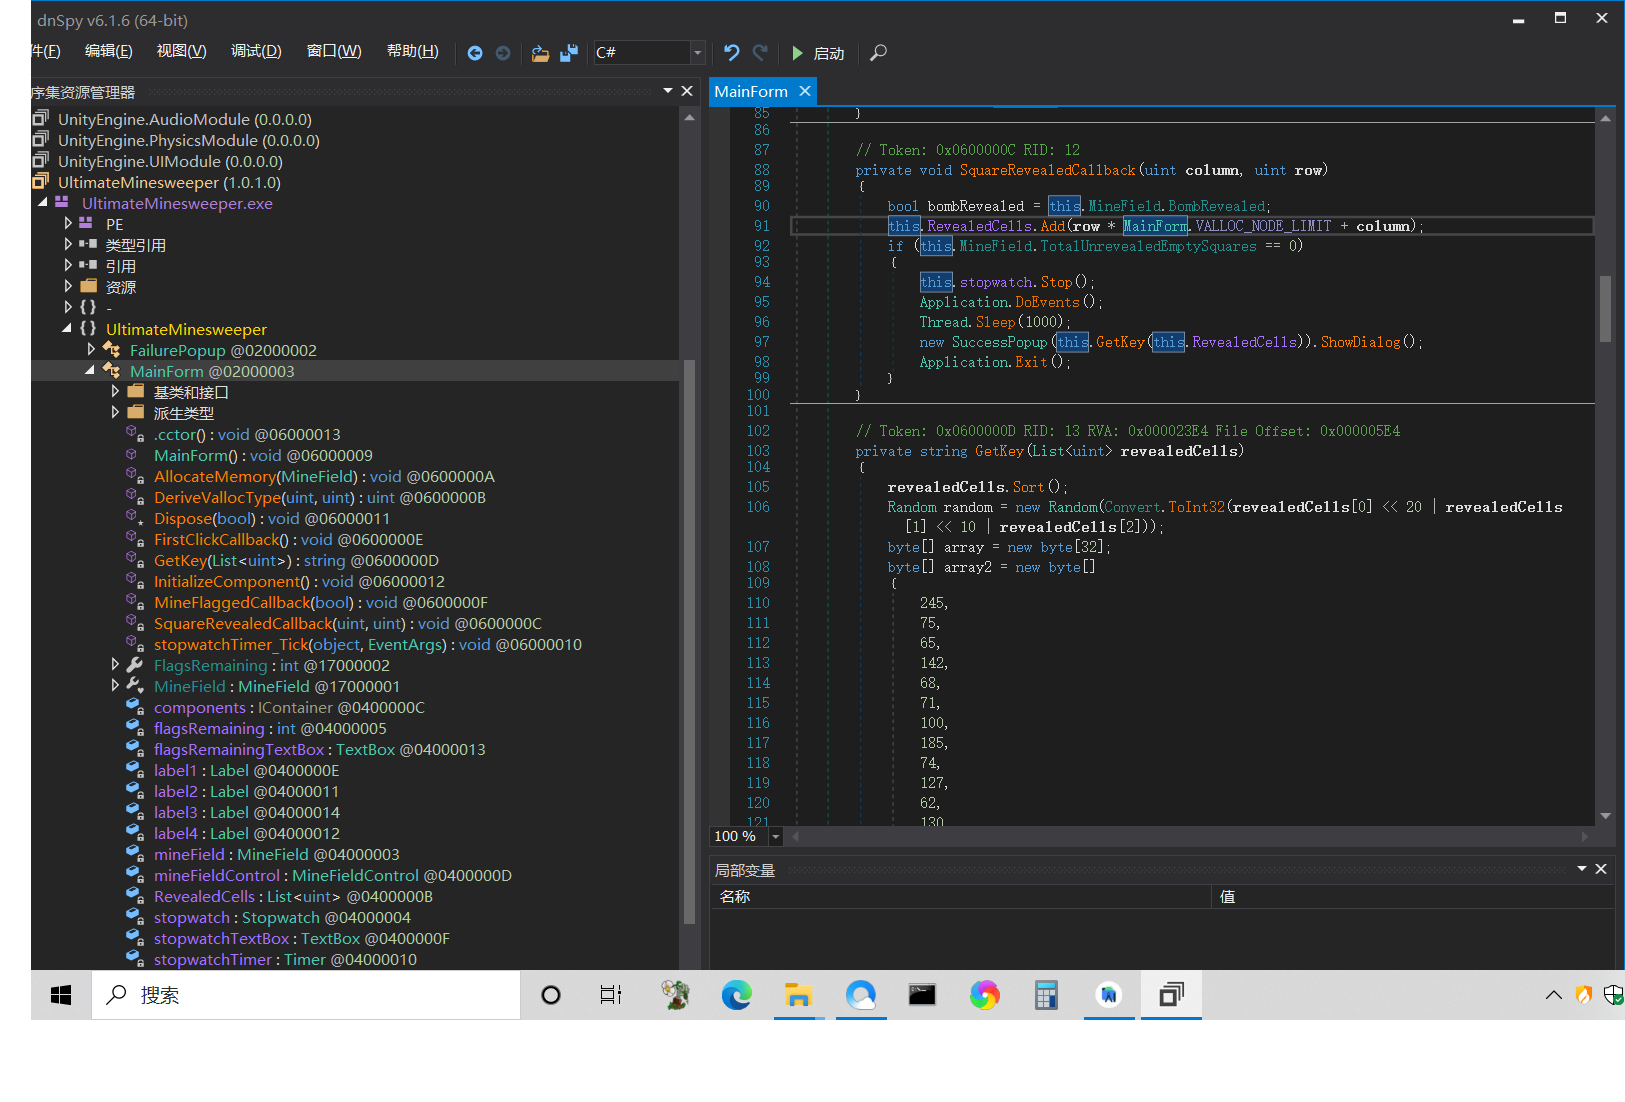The image size is (1625, 1102).
Task: Click the save all icon in toolbar
Action: [569, 53]
